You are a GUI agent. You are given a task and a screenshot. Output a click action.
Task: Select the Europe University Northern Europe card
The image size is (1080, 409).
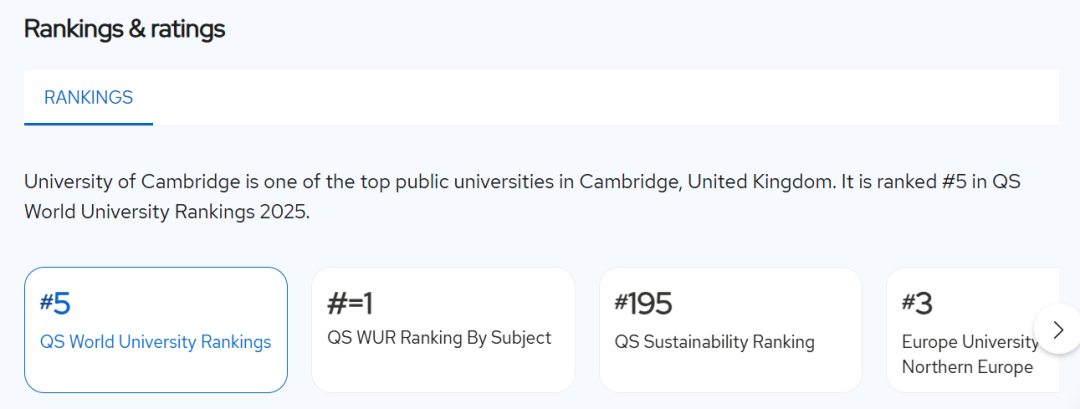point(973,330)
